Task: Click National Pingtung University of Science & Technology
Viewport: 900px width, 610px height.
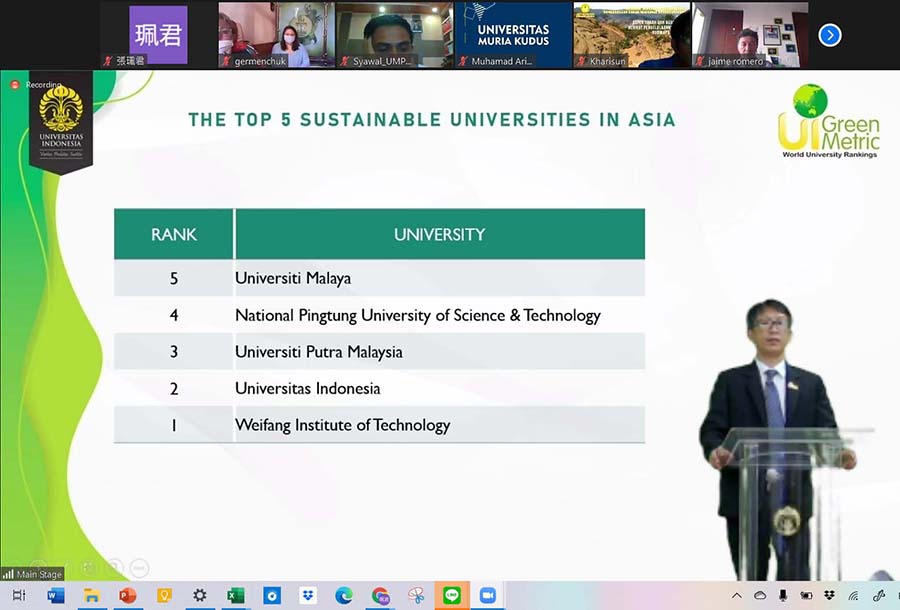Action: point(418,315)
